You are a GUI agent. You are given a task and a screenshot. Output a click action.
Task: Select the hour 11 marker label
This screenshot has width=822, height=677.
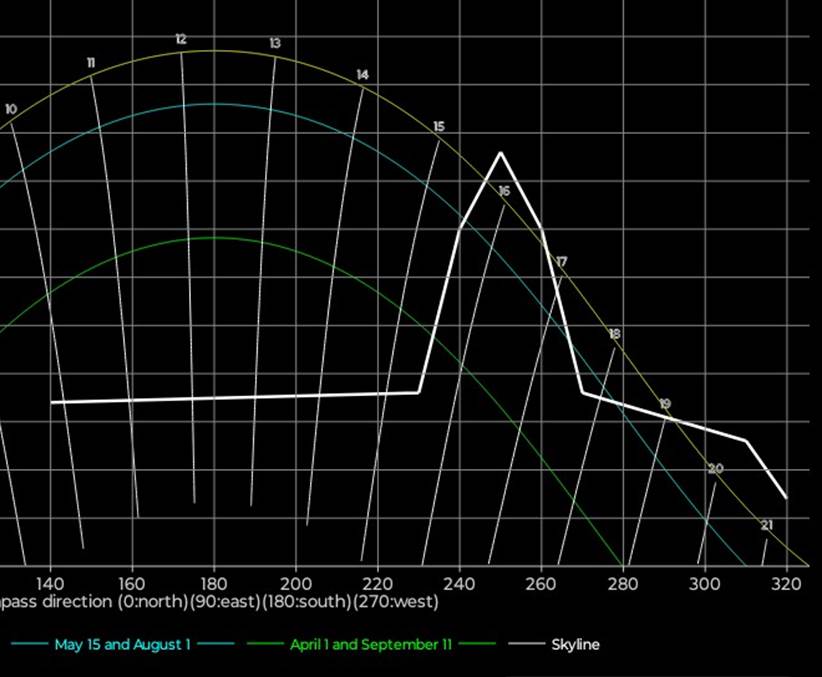pos(91,63)
